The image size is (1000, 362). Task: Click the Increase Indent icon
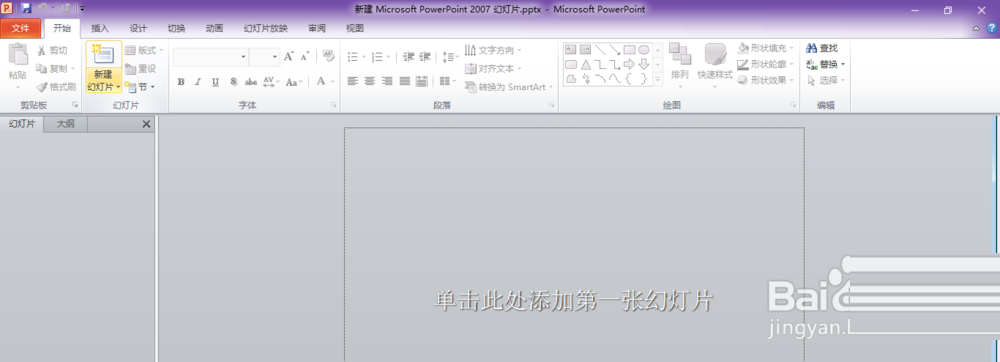[425, 57]
